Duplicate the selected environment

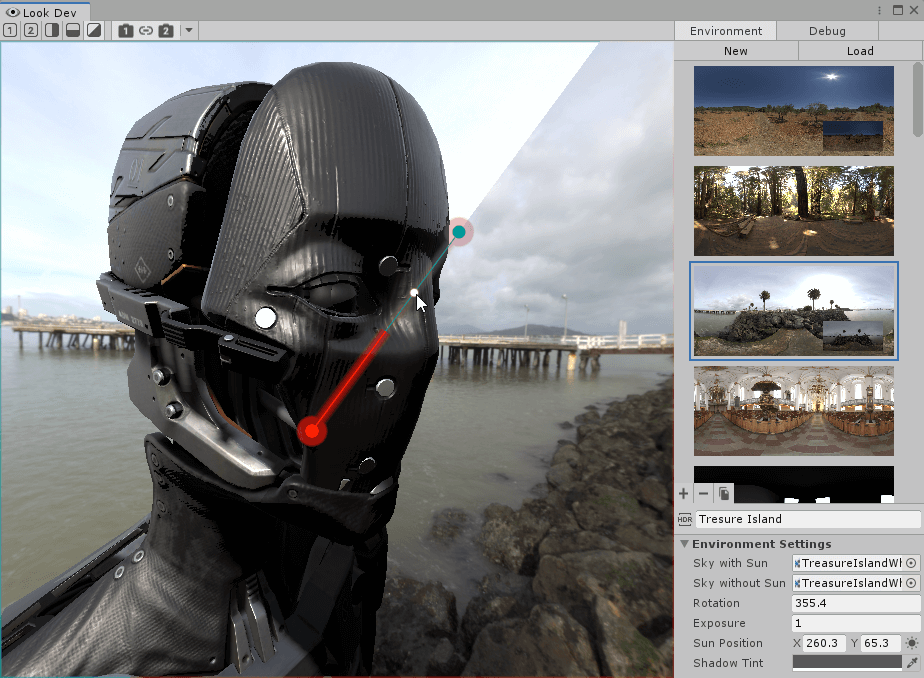724,493
